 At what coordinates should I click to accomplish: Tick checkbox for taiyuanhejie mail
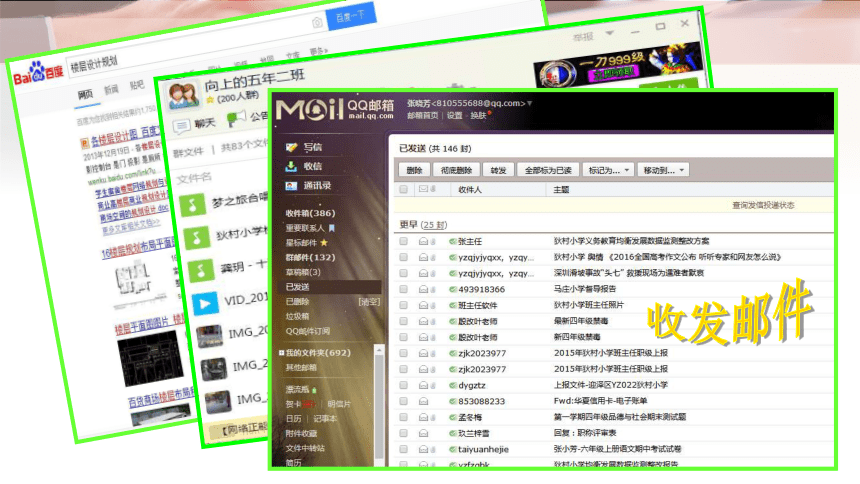click(x=404, y=449)
